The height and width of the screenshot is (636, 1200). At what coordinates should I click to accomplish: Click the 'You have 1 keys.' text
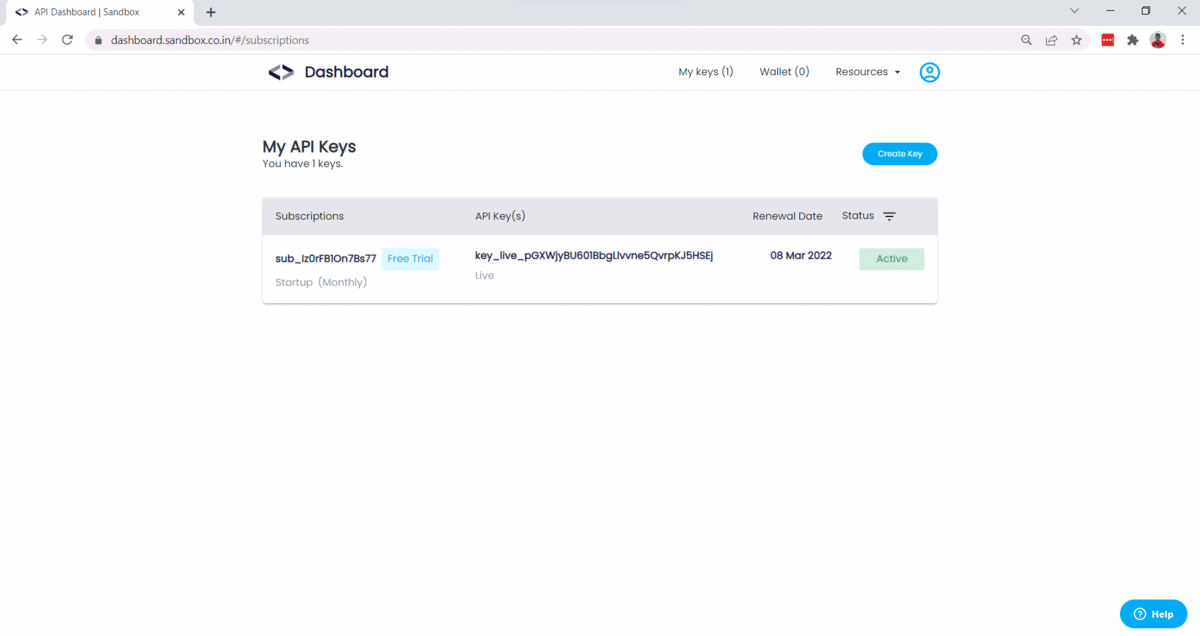coord(303,164)
